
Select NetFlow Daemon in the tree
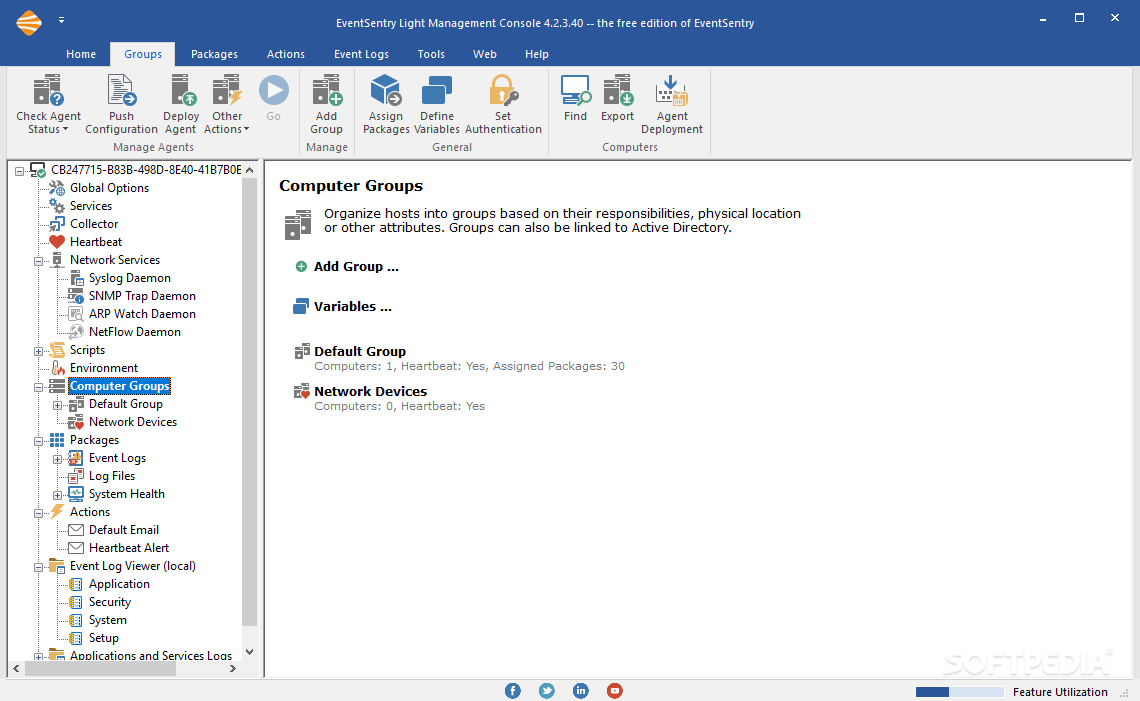(x=135, y=332)
